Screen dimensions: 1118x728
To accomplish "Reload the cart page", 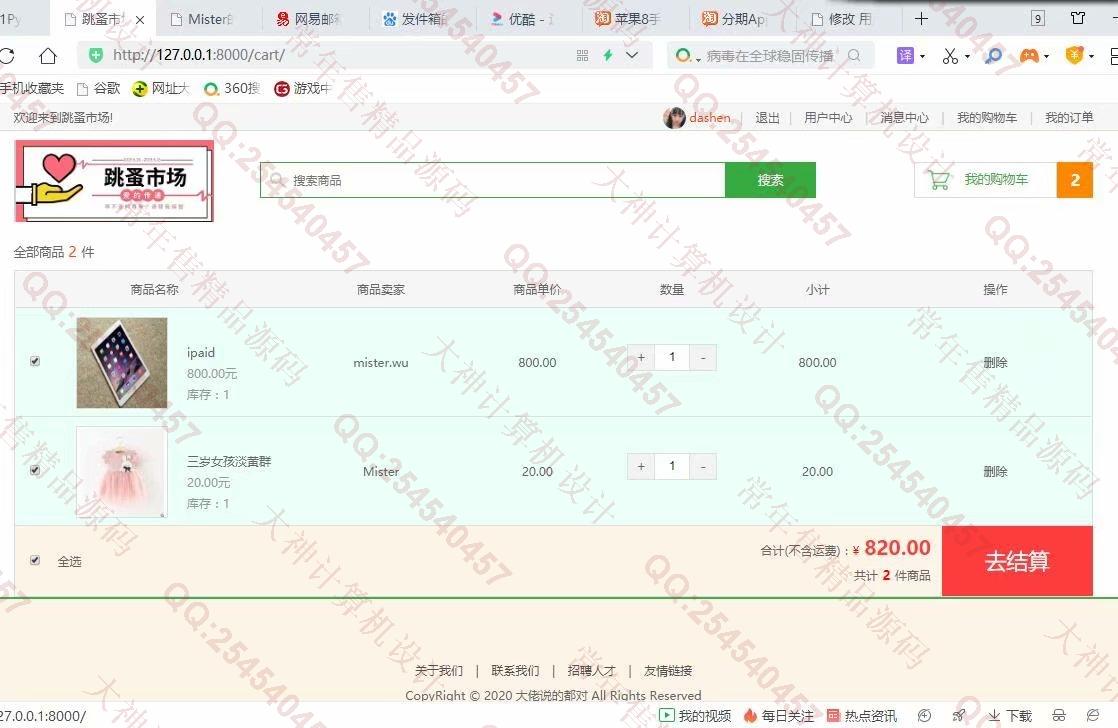I will (6, 56).
